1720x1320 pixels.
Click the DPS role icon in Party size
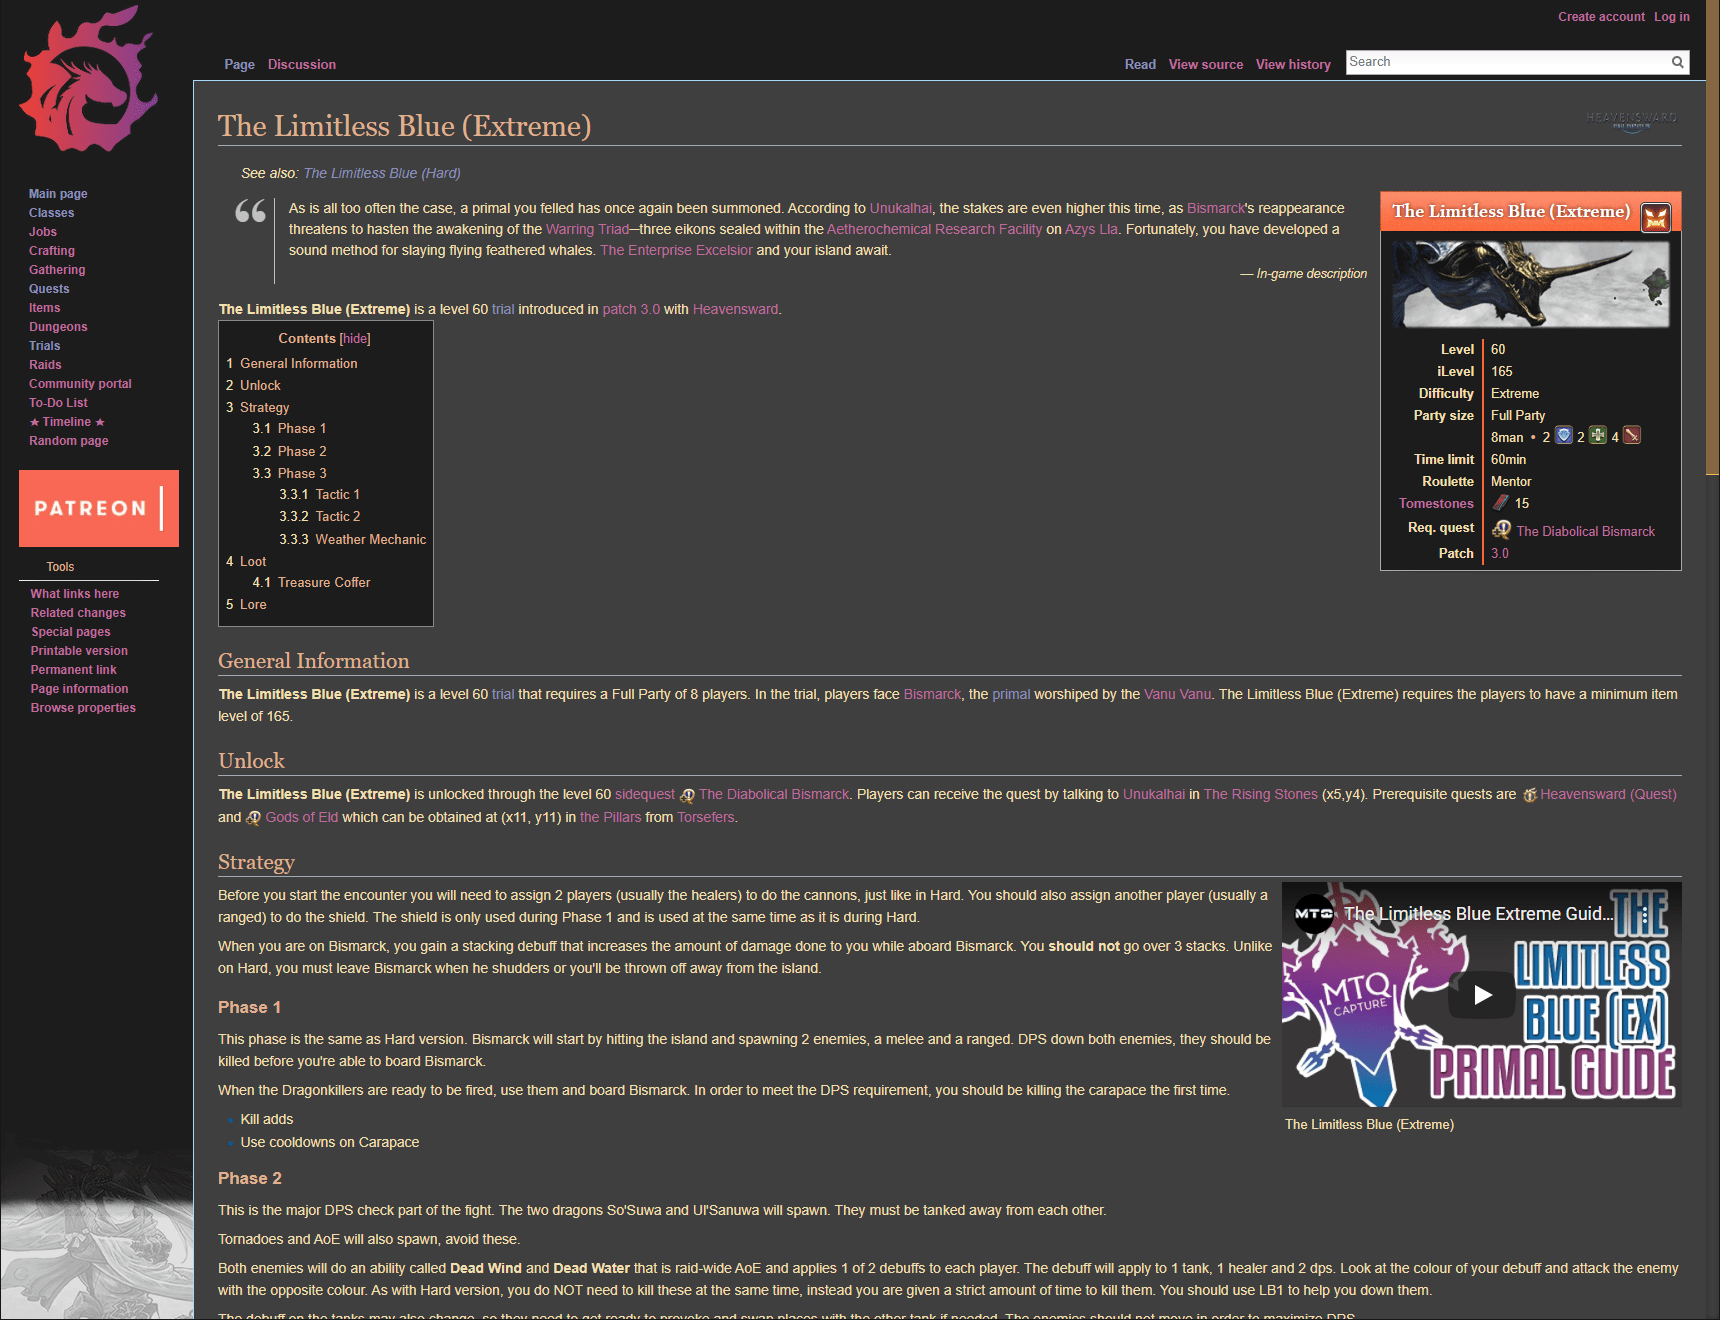(x=1632, y=436)
